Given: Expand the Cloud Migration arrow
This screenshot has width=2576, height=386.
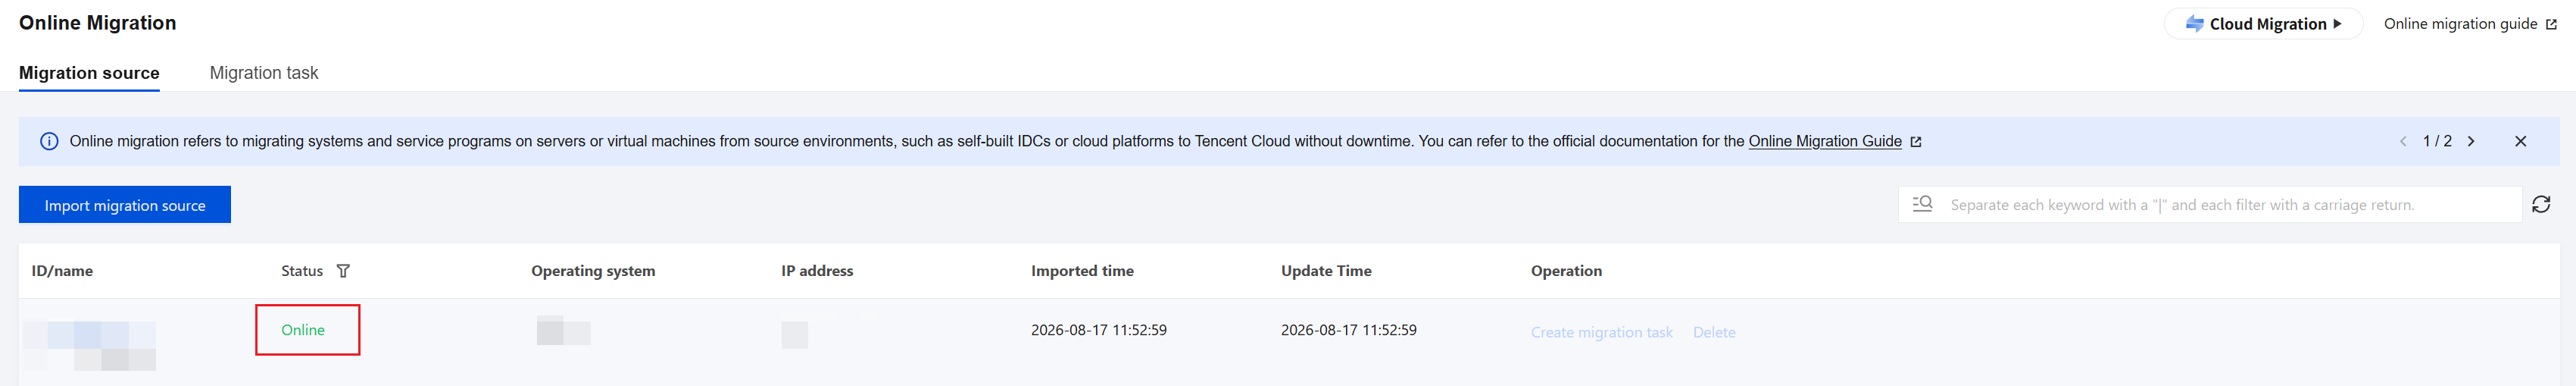Looking at the screenshot, I should pos(2337,24).
